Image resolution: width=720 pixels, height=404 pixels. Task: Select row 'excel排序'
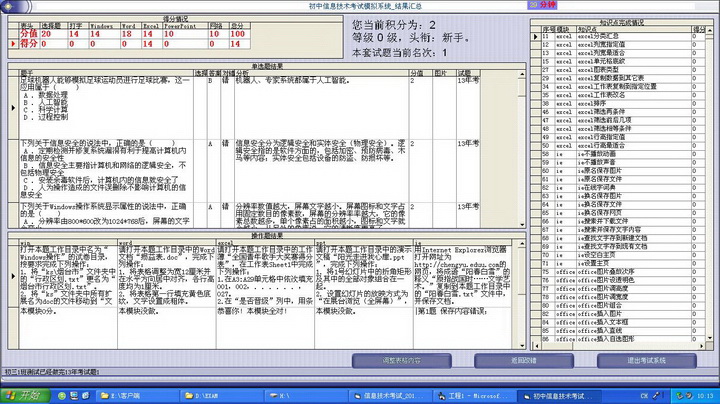click(618, 103)
